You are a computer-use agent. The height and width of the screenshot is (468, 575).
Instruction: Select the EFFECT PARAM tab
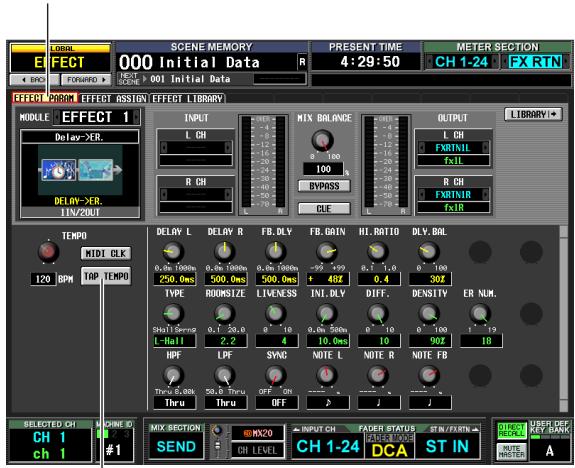[x=45, y=98]
